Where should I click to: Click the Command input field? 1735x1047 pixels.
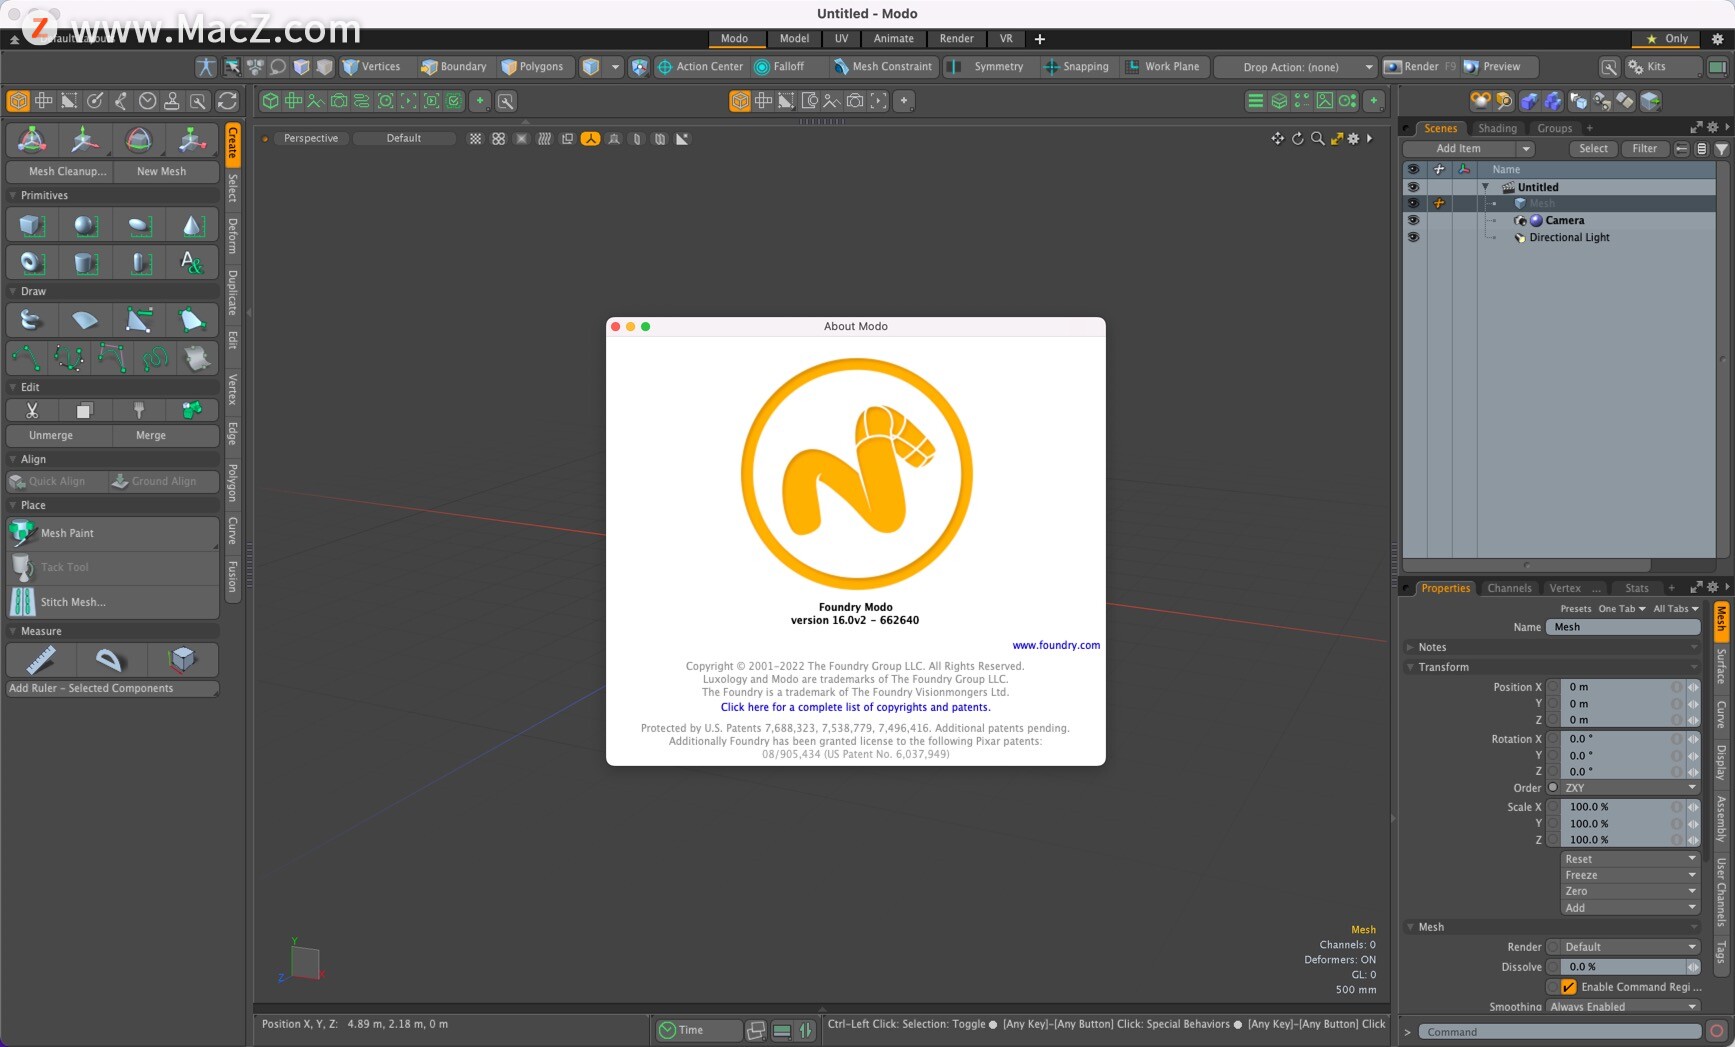1559,1032
